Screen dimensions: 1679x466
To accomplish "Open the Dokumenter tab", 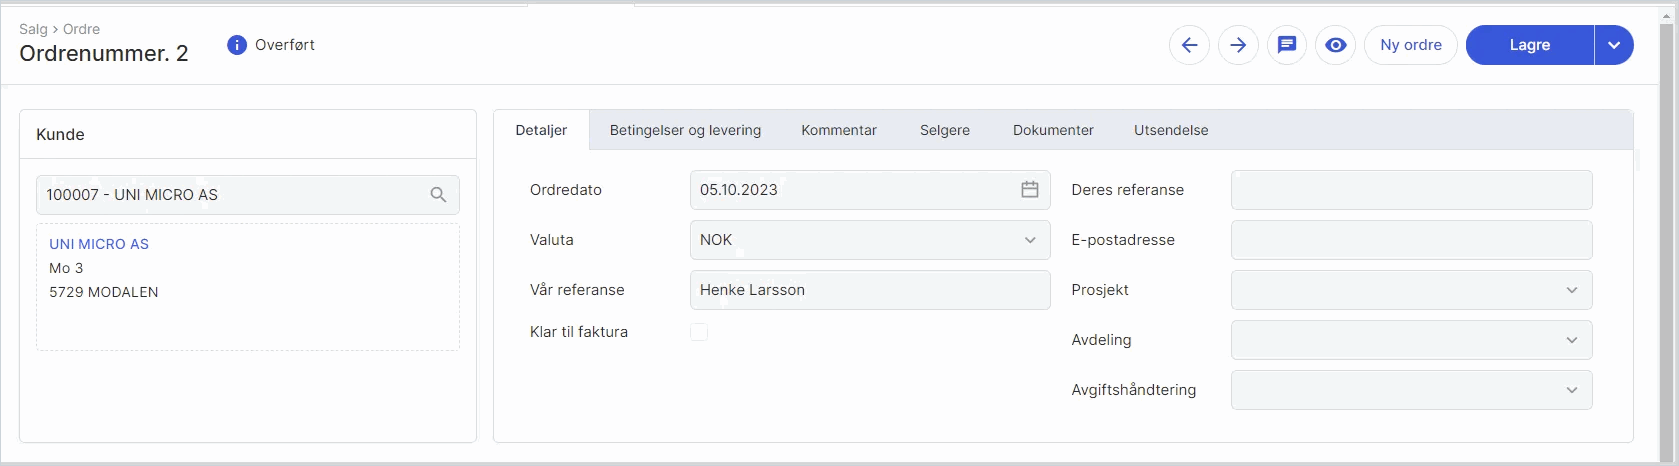I will [1053, 130].
